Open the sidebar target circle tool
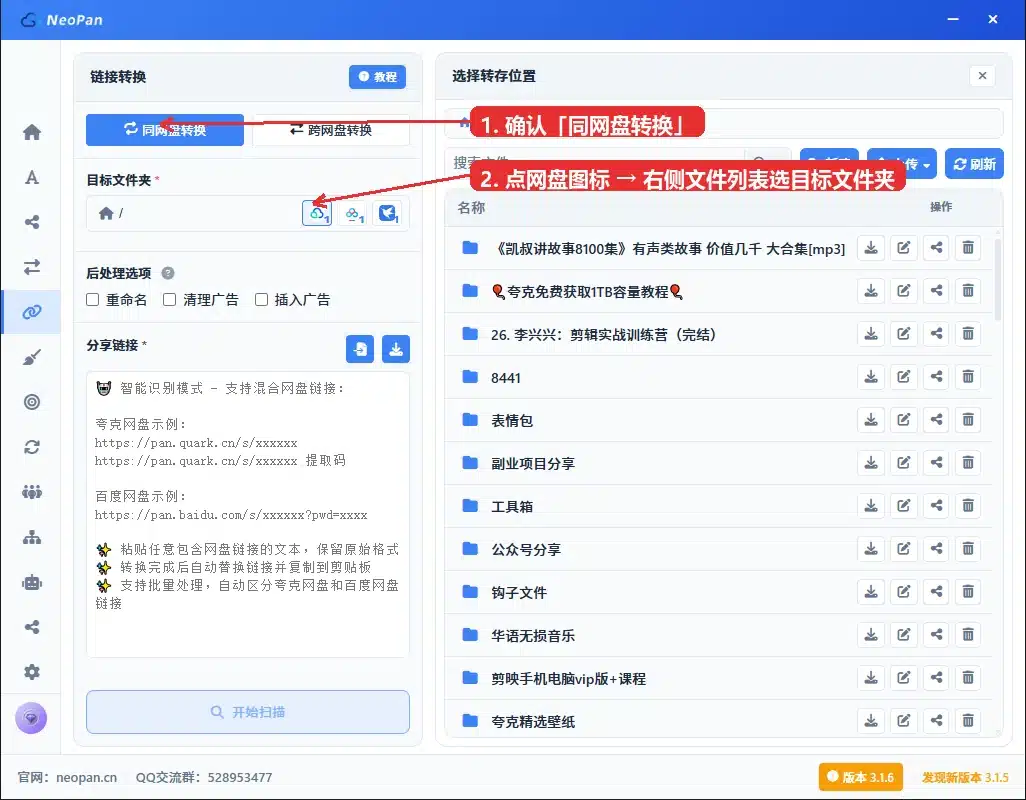Viewport: 1026px width, 800px height. pos(31,402)
